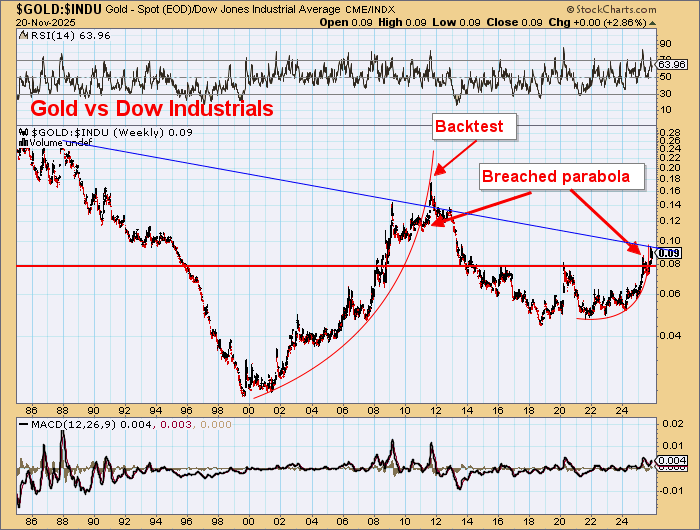Click year 92 on the main price chart axis

(x=125, y=410)
